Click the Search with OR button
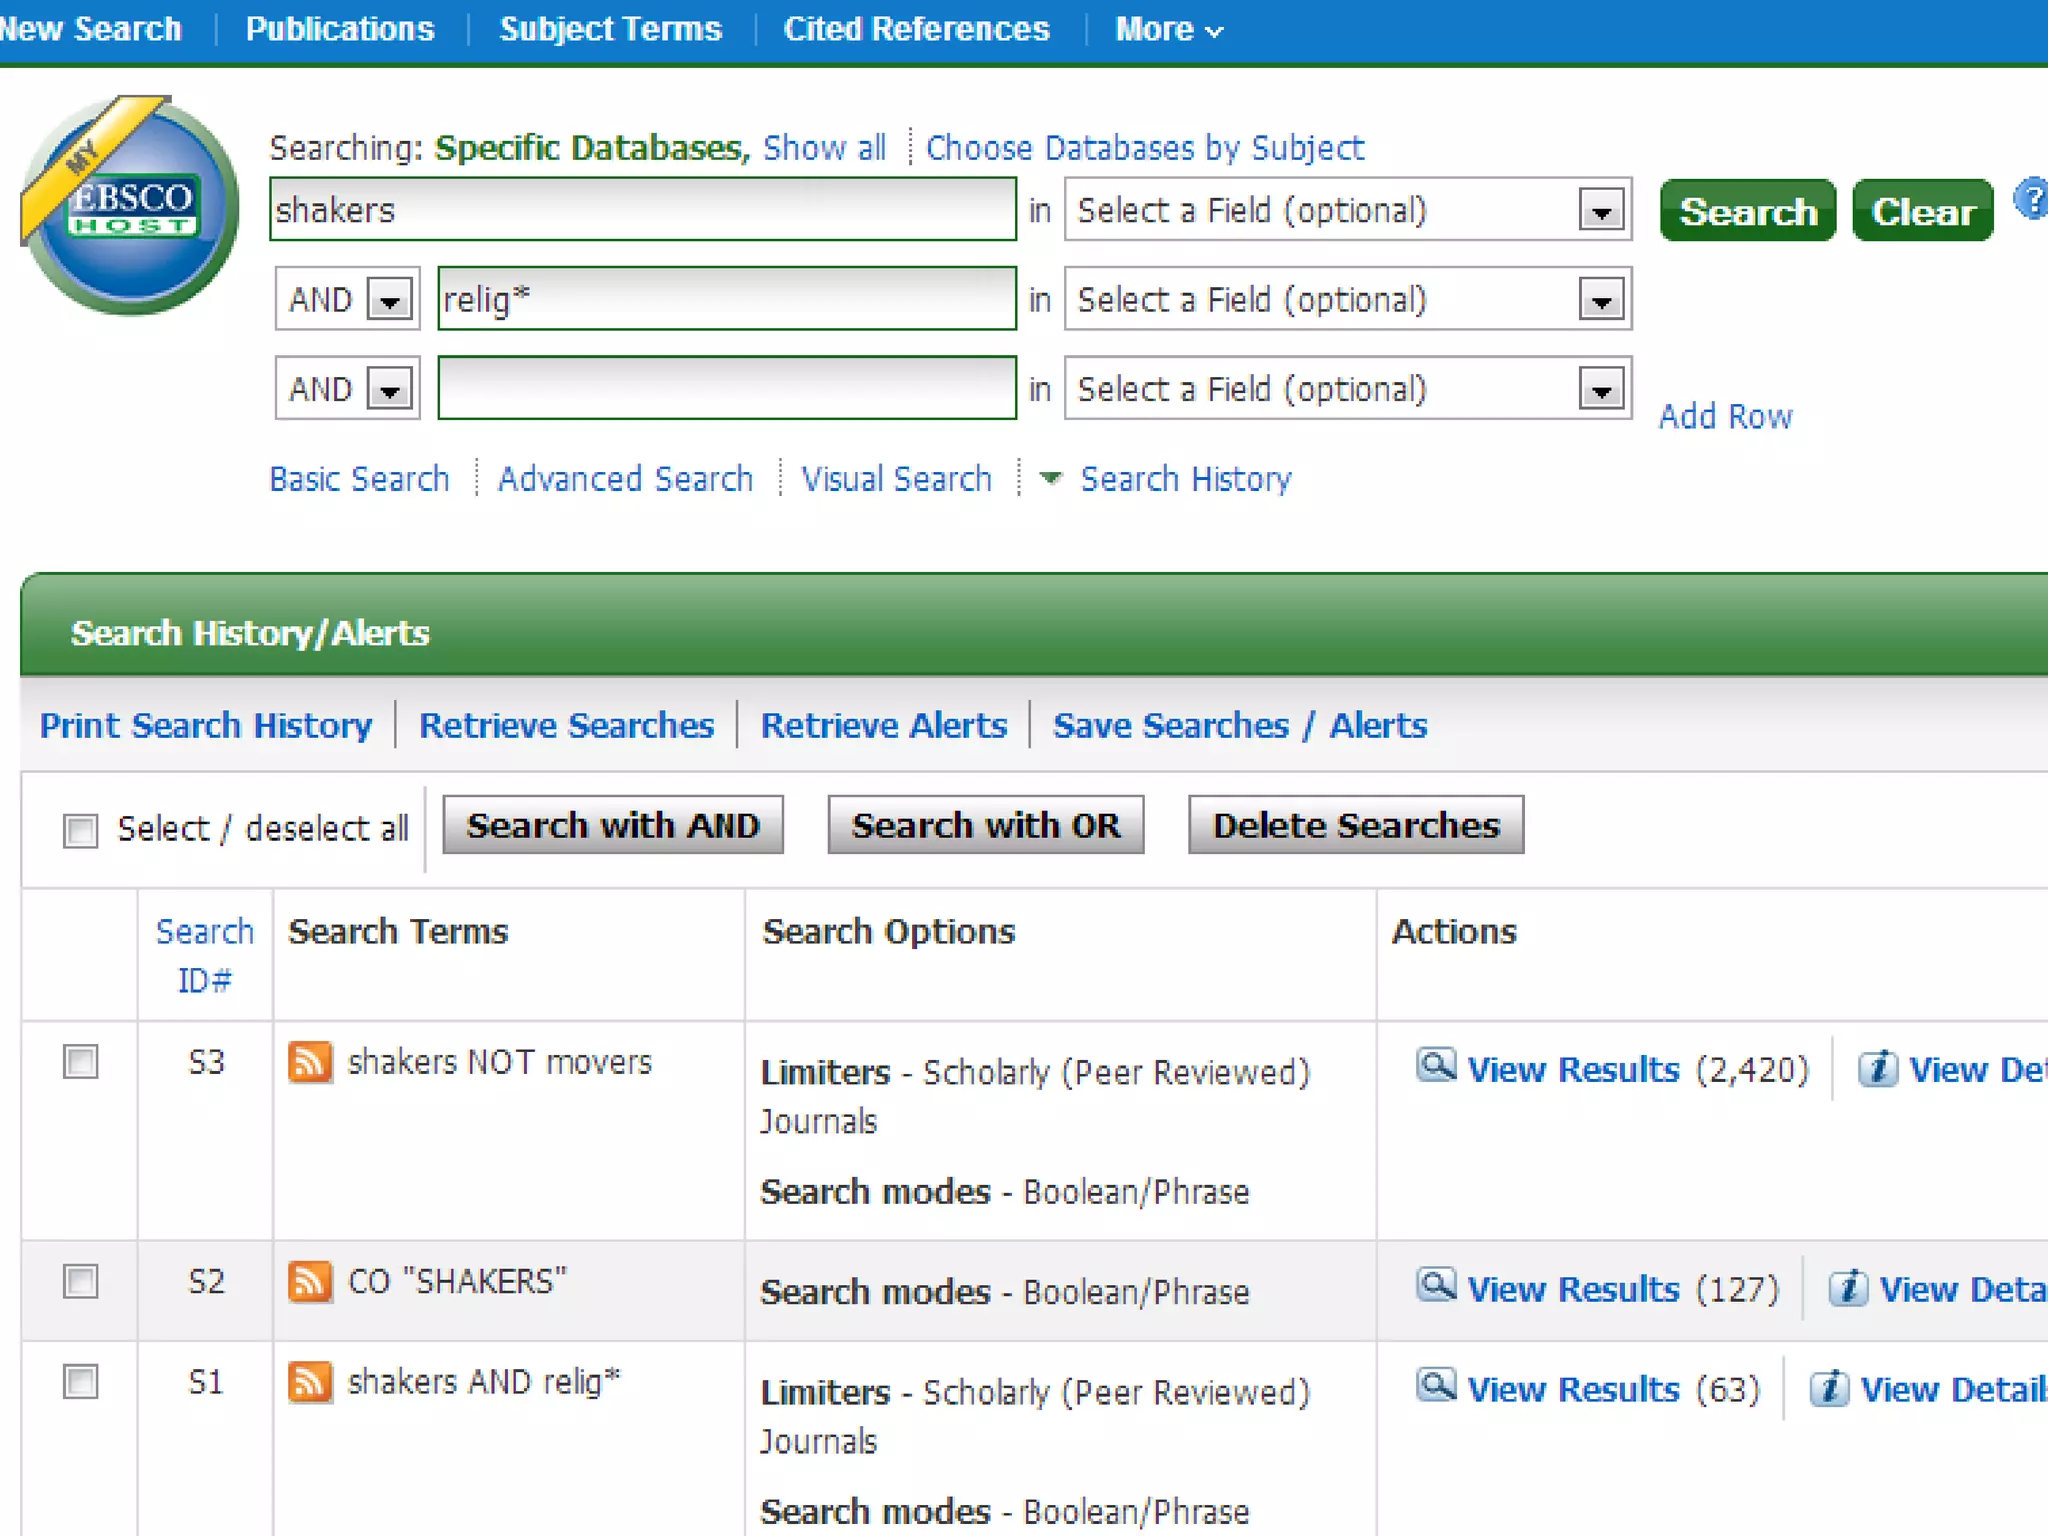This screenshot has height=1536, width=2048. click(x=985, y=826)
